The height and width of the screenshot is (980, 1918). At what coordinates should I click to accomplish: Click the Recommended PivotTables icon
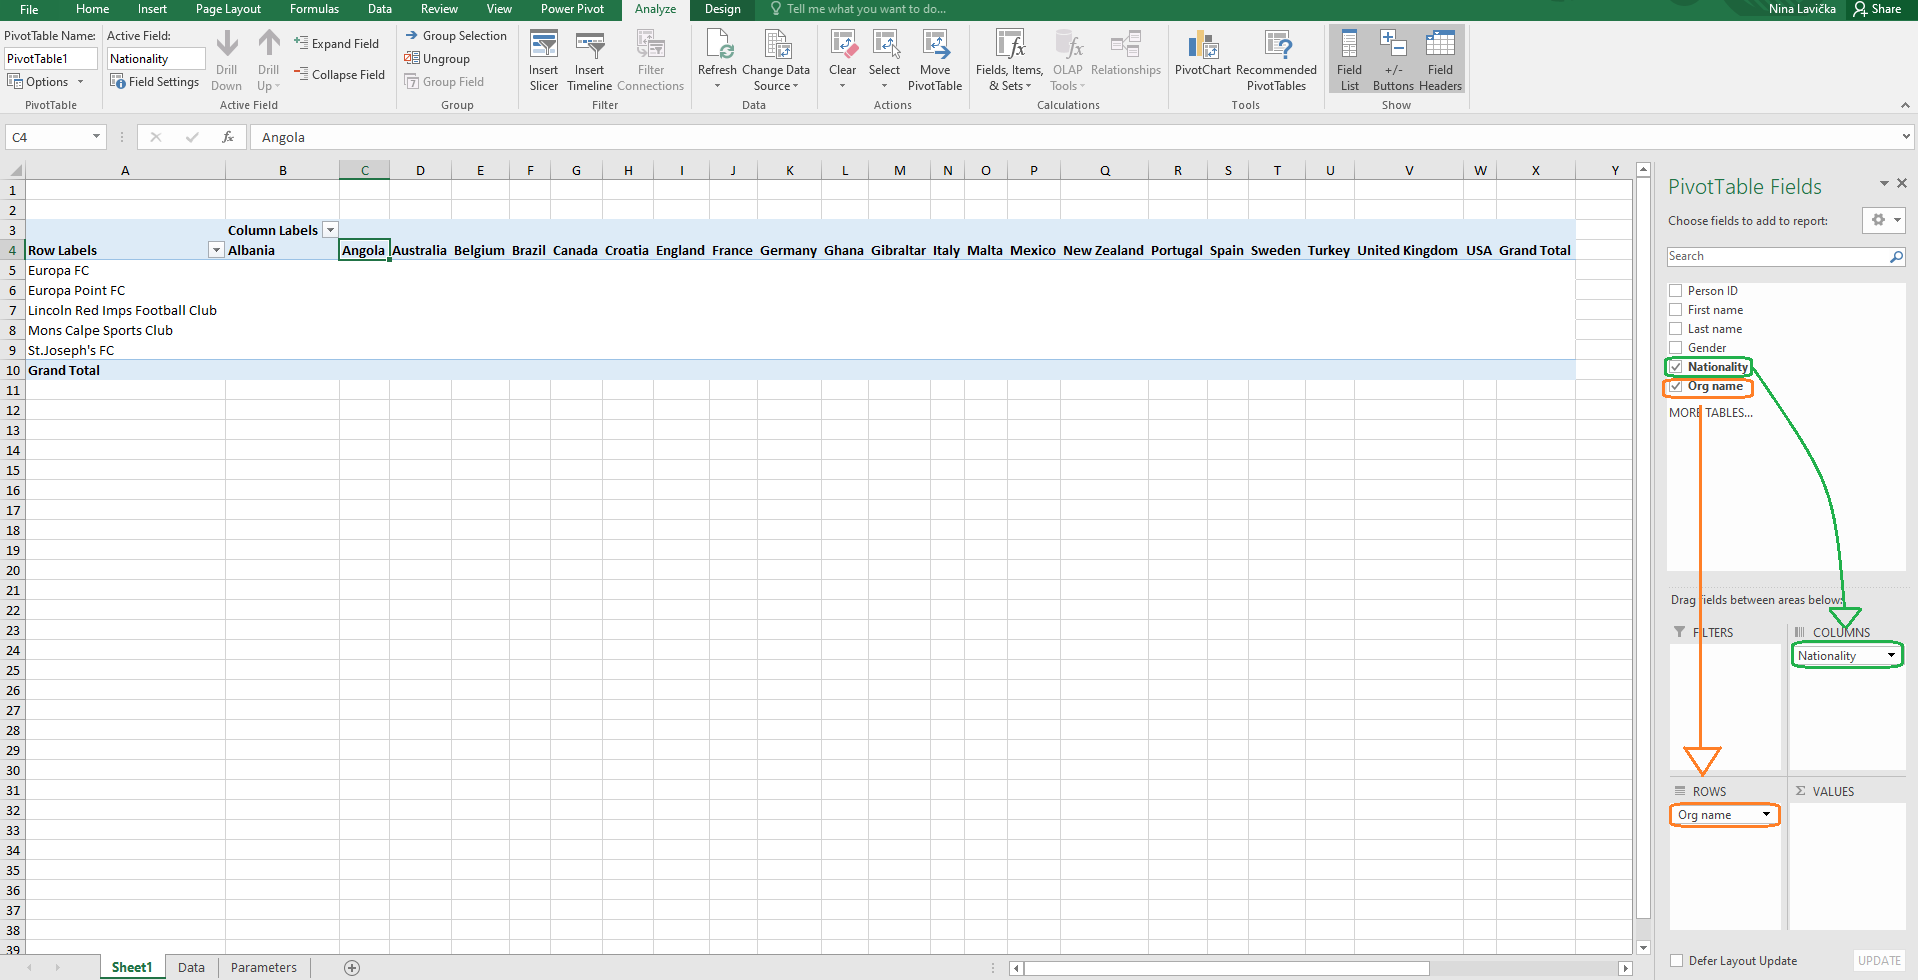pos(1276,47)
